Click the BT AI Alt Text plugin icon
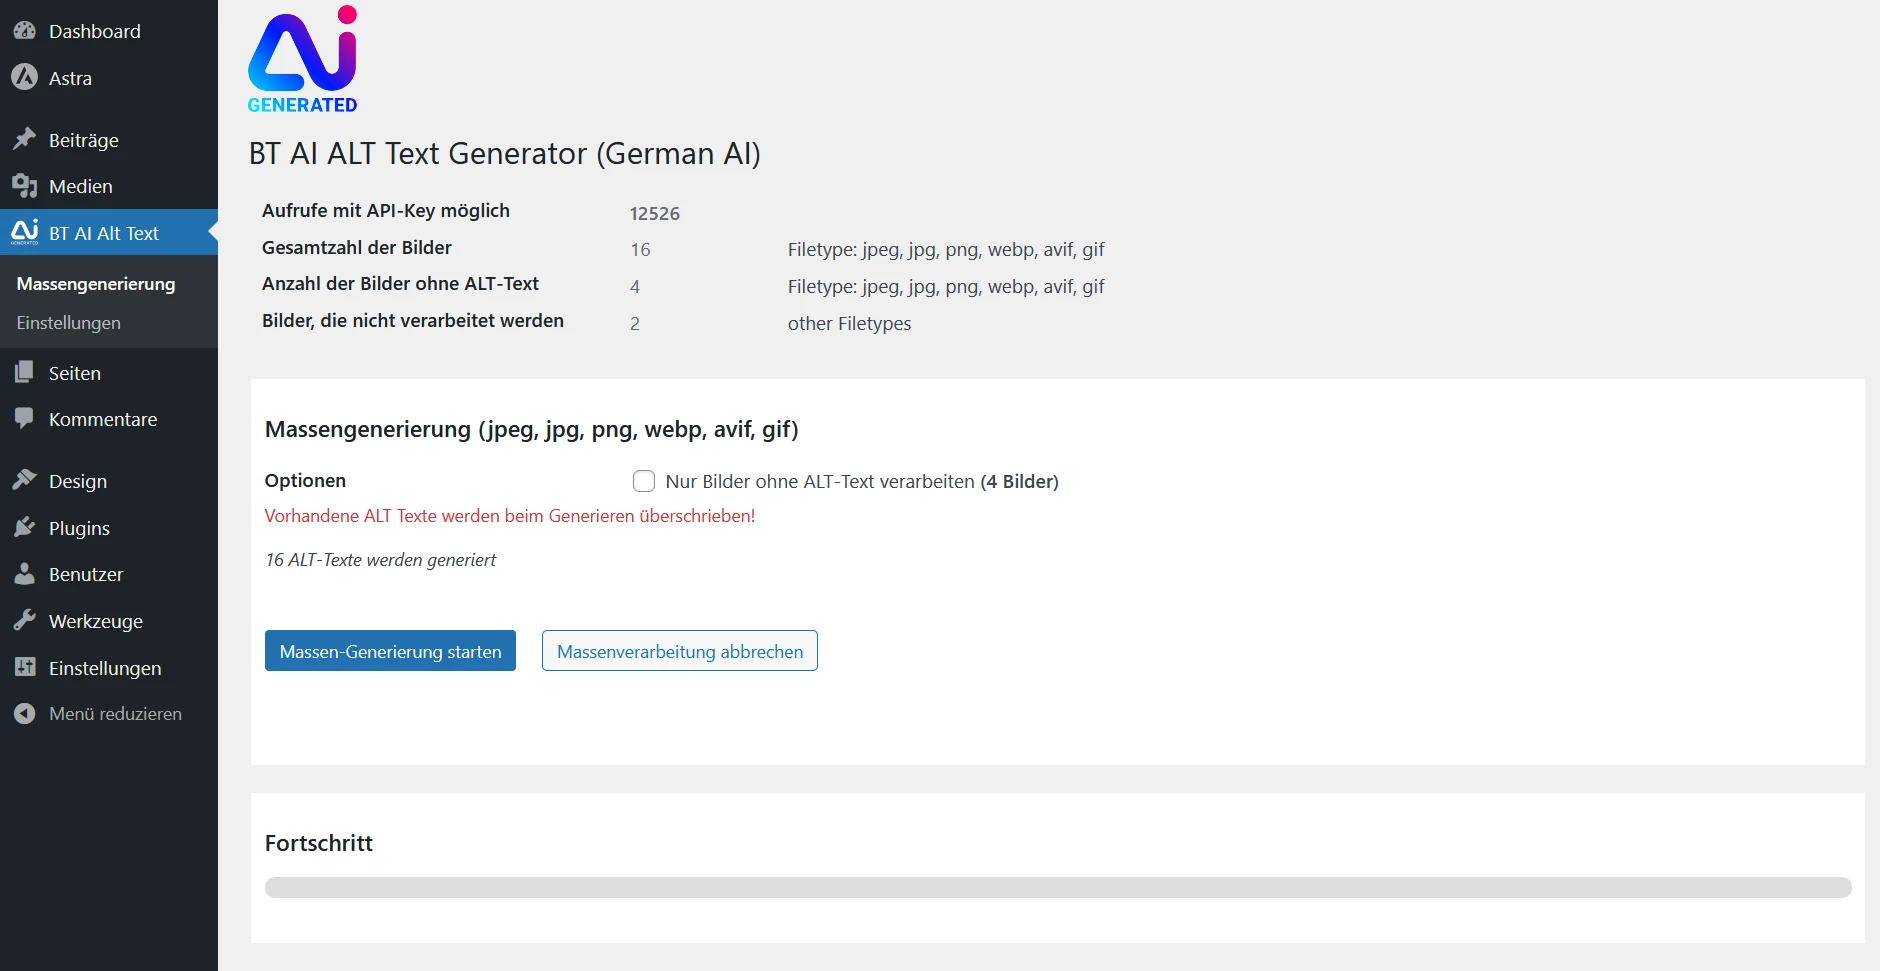 point(24,232)
